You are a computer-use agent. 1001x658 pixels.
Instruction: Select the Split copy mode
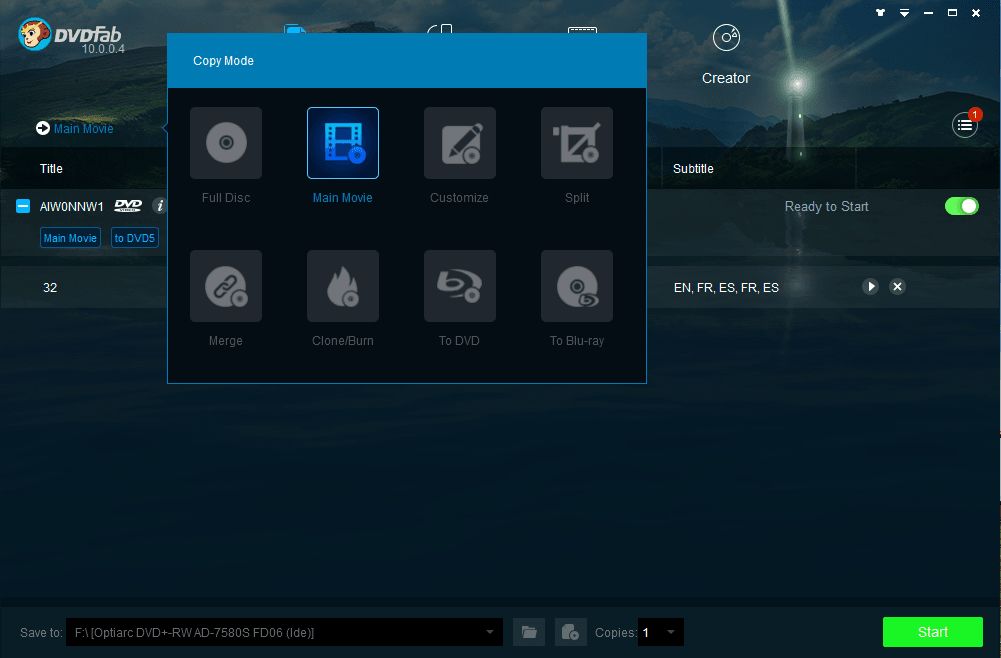tap(577, 143)
